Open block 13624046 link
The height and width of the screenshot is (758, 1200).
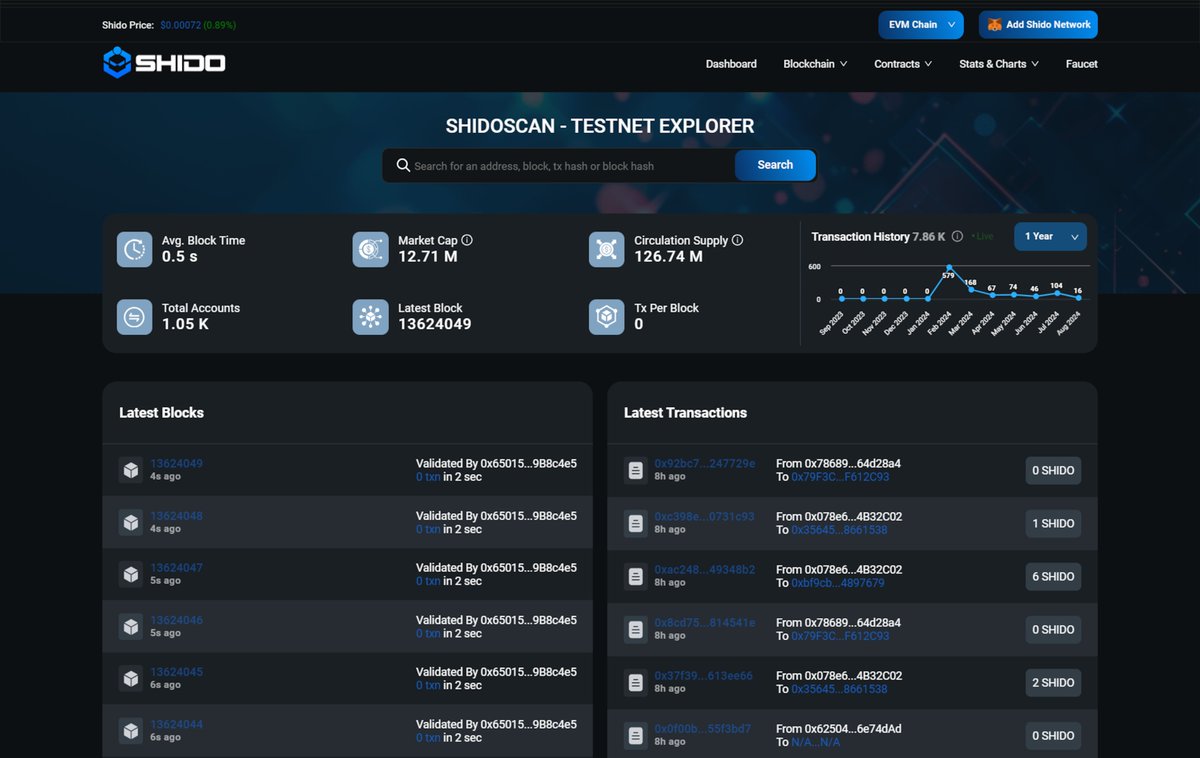(176, 620)
